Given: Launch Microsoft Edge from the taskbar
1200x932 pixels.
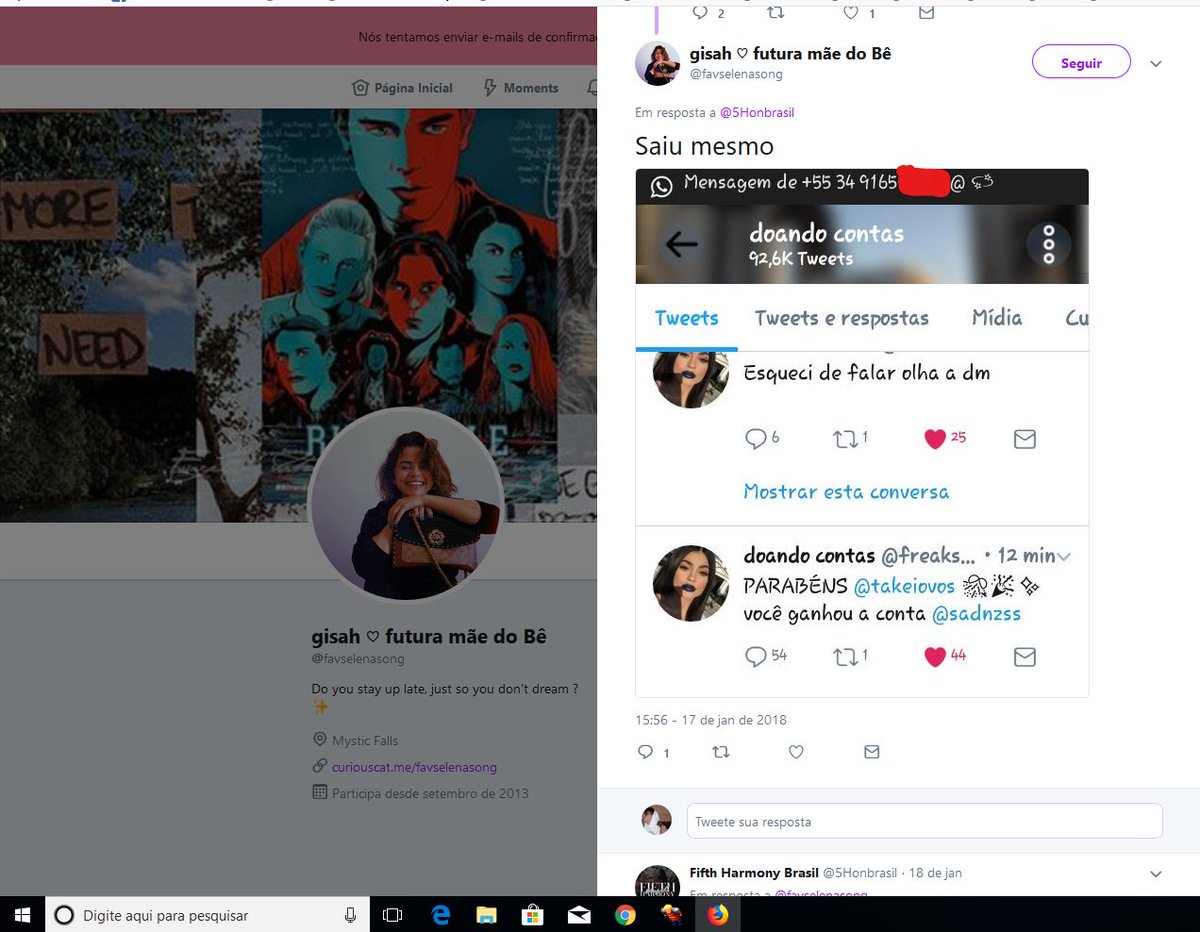Looking at the screenshot, I should [x=440, y=915].
